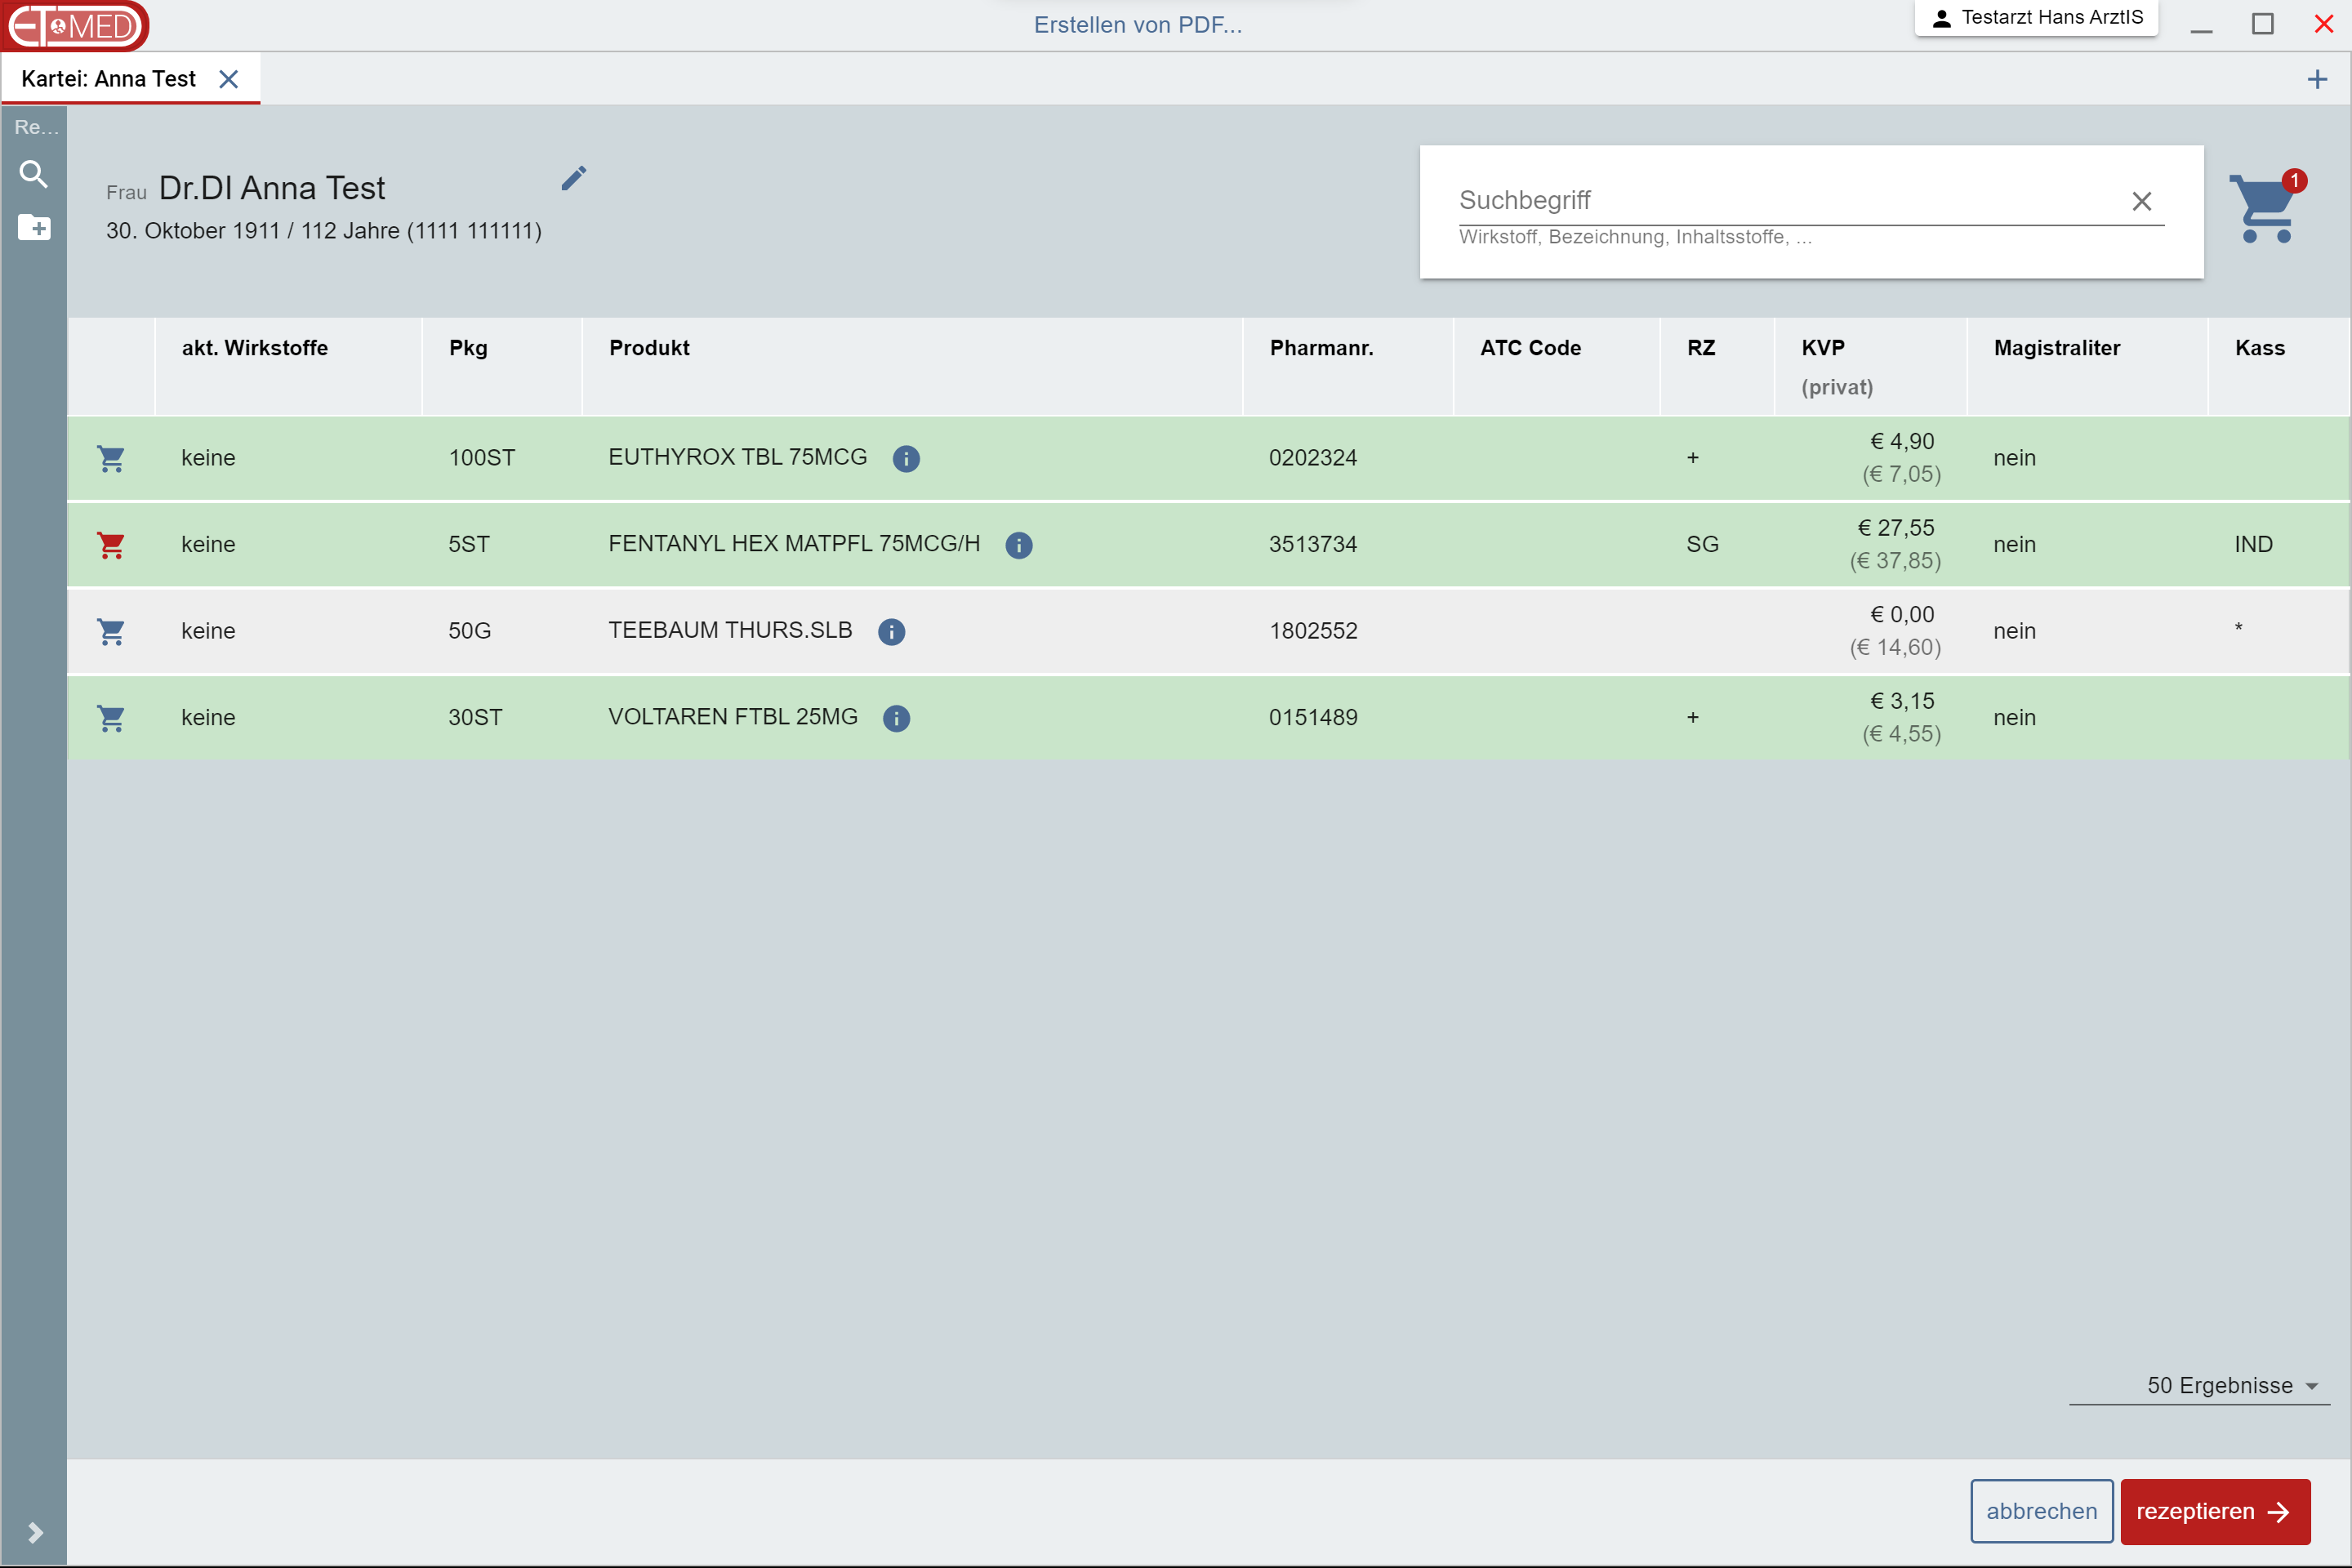The image size is (2352, 1568).
Task: Click the sidebar add-folder icon
Action: coord(34,228)
